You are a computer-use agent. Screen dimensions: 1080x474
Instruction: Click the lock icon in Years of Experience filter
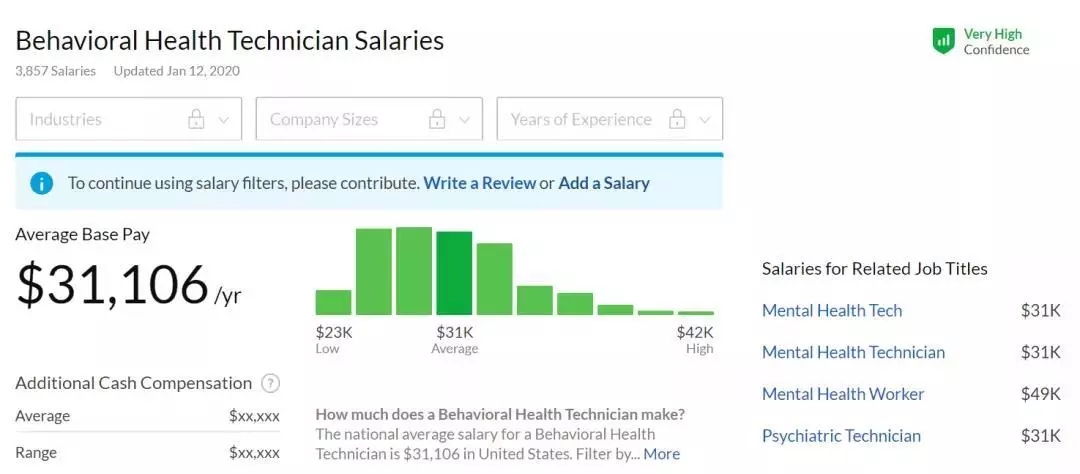[x=677, y=120]
